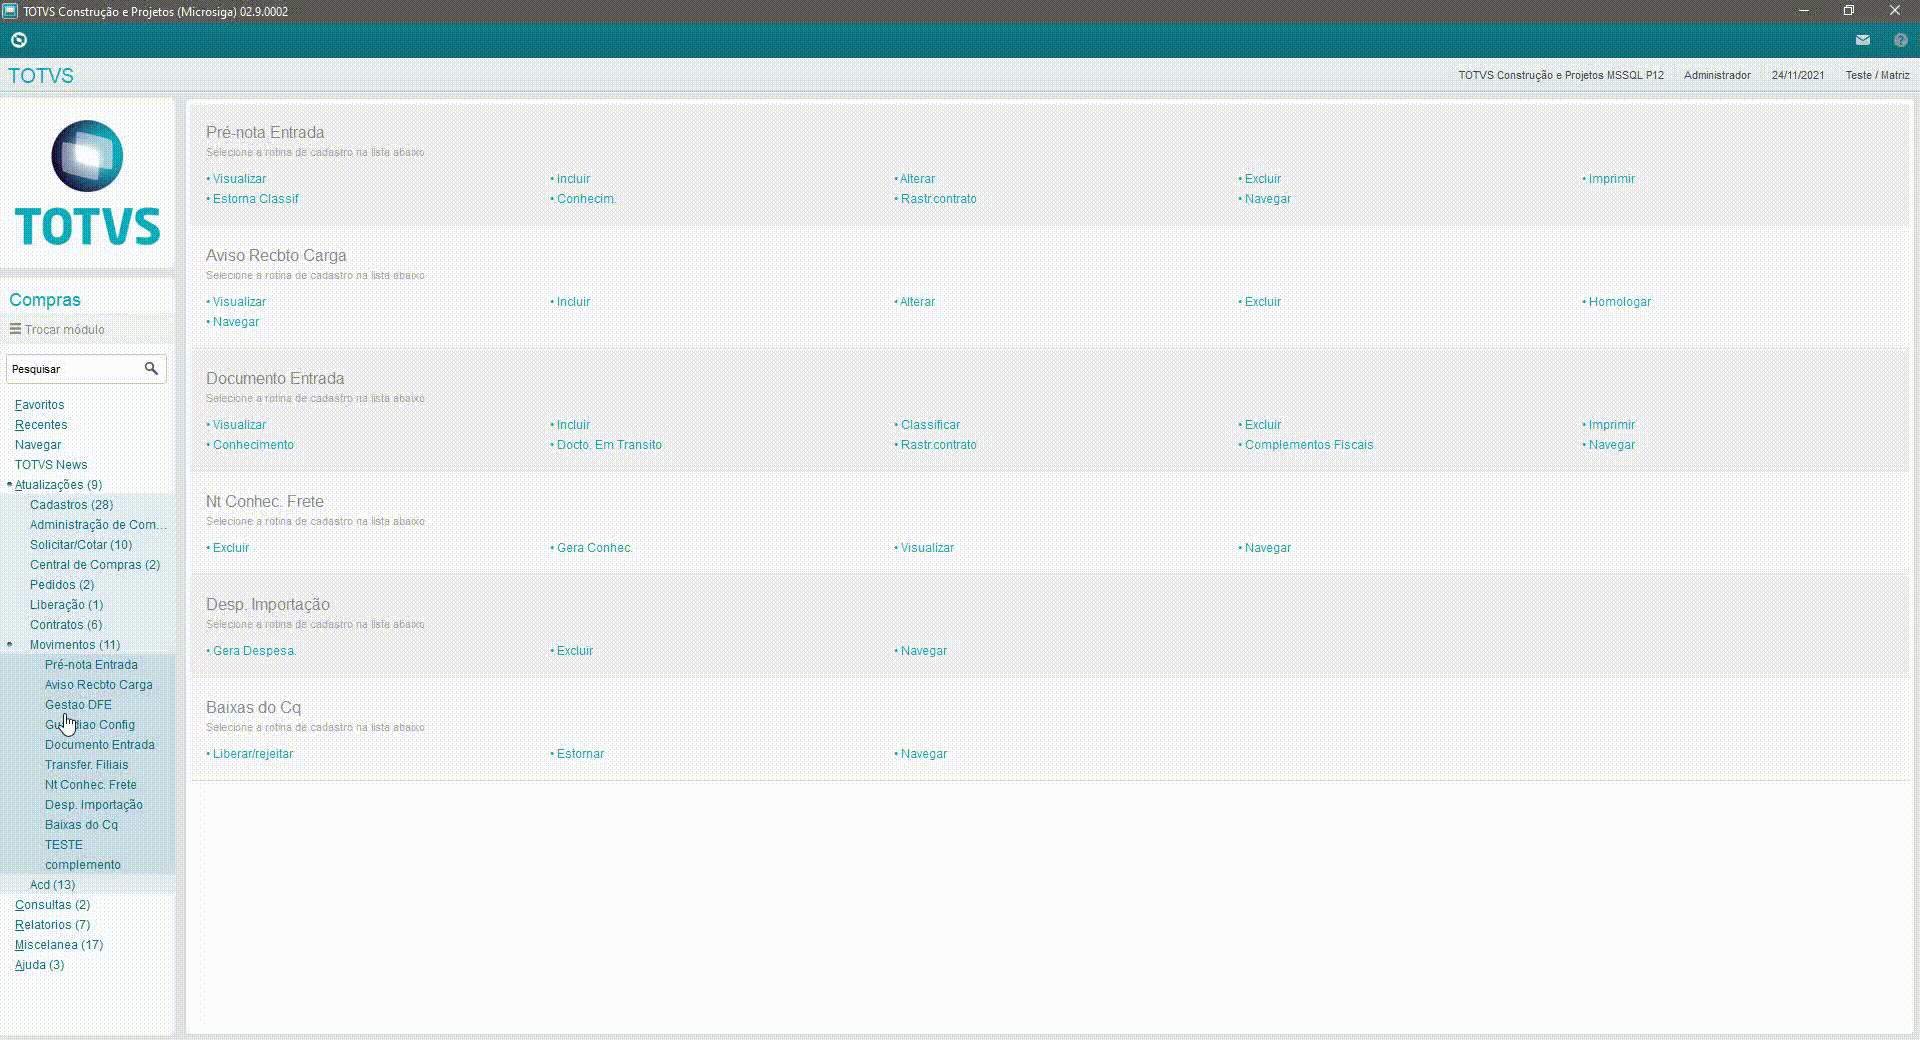Select Aviso Recbto Carga in sidebar tree
Image resolution: width=1920 pixels, height=1040 pixels.
click(99, 685)
